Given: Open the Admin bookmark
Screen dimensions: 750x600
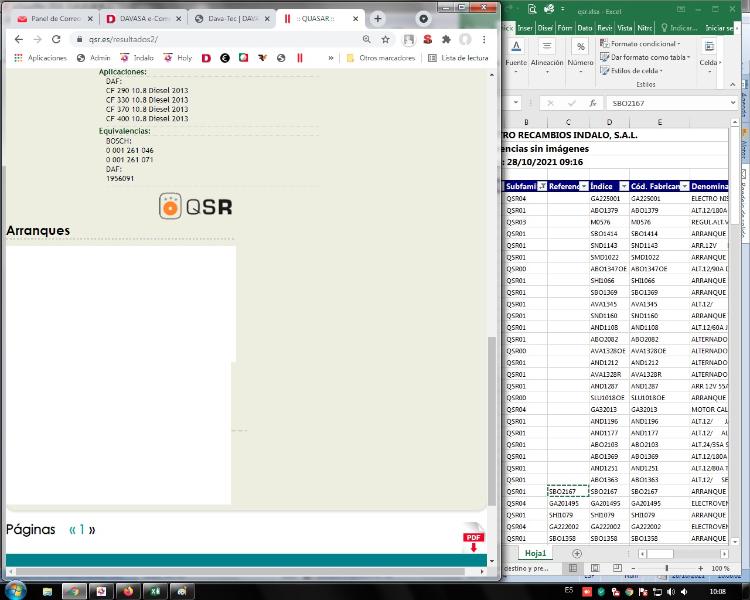Looking at the screenshot, I should pos(94,58).
